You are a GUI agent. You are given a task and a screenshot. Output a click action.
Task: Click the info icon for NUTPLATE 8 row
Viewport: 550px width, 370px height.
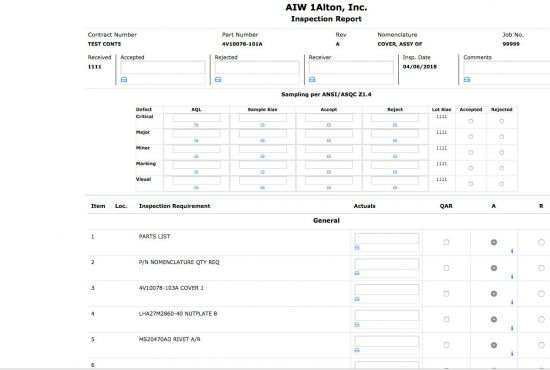tap(512, 328)
